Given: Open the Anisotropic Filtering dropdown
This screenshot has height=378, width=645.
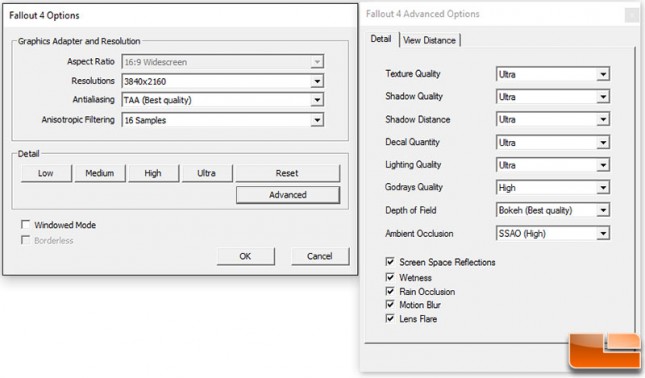Looking at the screenshot, I should (x=223, y=120).
